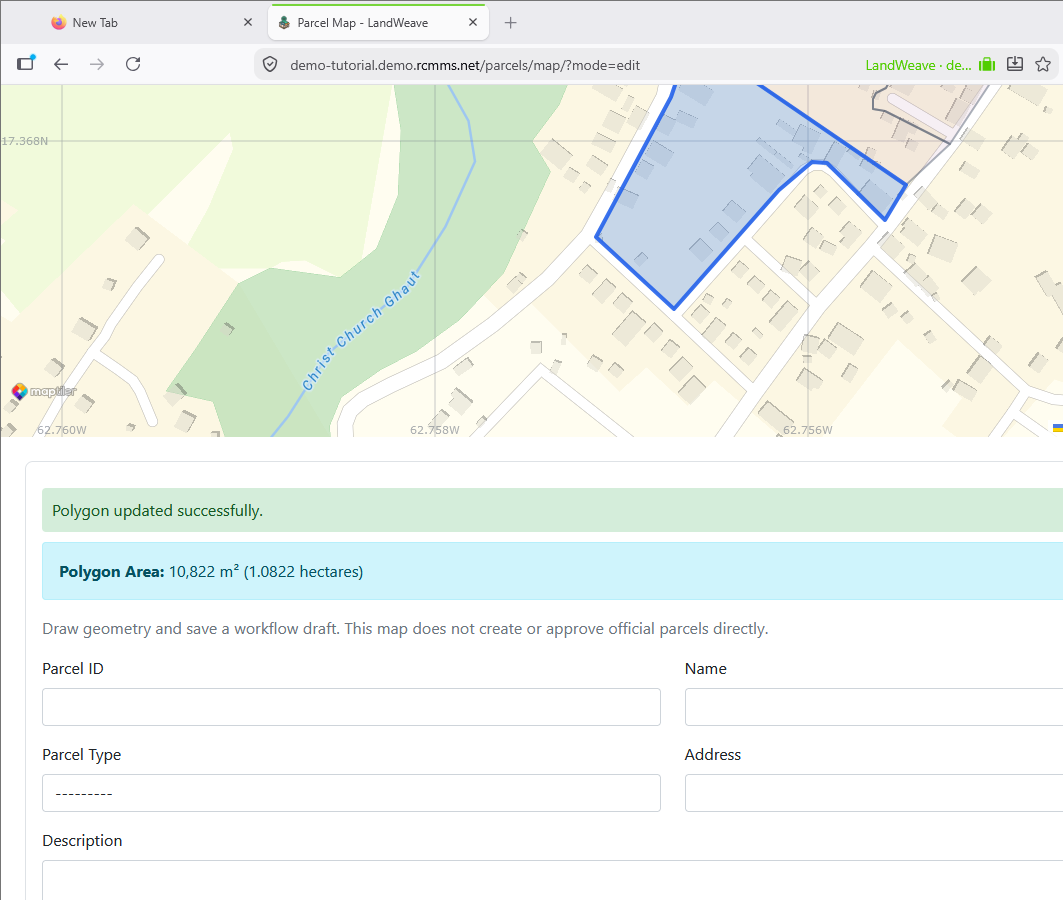The width and height of the screenshot is (1063, 900).
Task: Bookmark this page with the star icon
Action: (x=1043, y=64)
